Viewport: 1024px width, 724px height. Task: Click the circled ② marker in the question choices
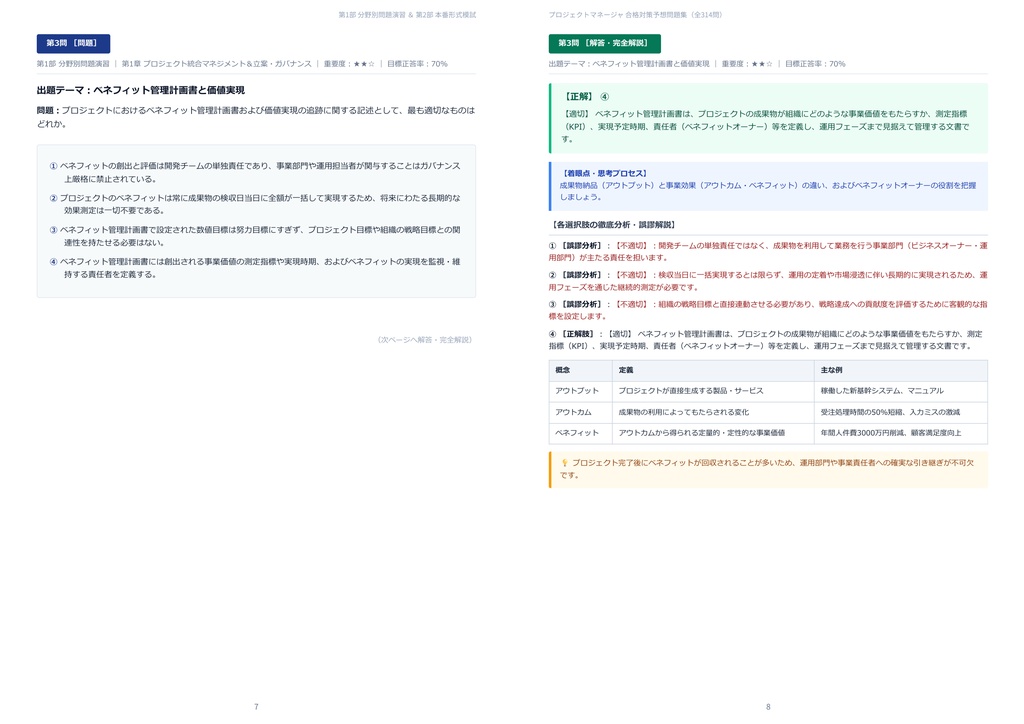pyautogui.click(x=54, y=198)
